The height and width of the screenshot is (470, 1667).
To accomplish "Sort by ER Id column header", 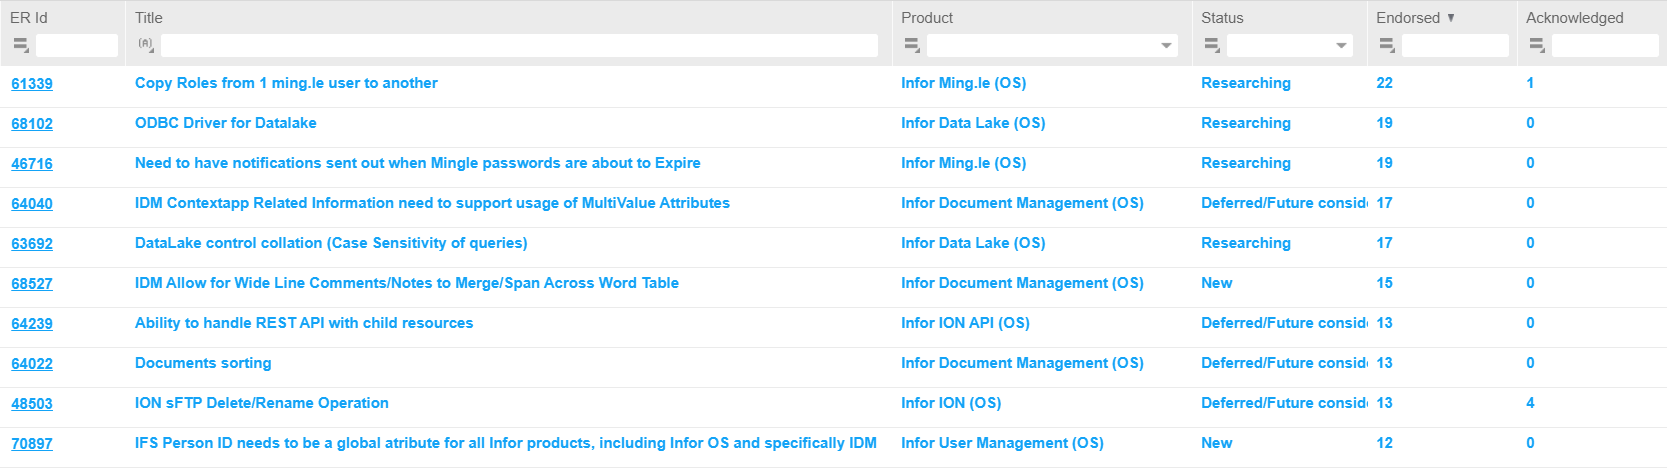I will pyautogui.click(x=29, y=18).
